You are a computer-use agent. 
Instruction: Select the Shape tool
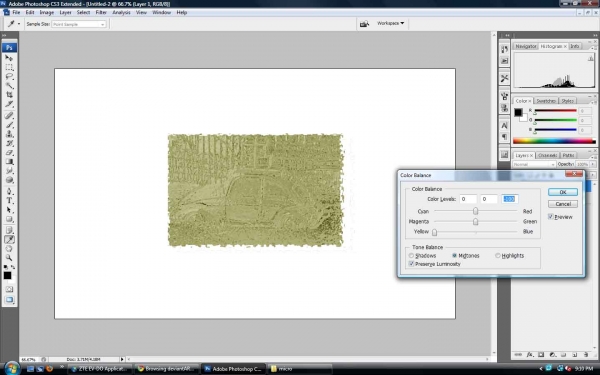coord(9,219)
